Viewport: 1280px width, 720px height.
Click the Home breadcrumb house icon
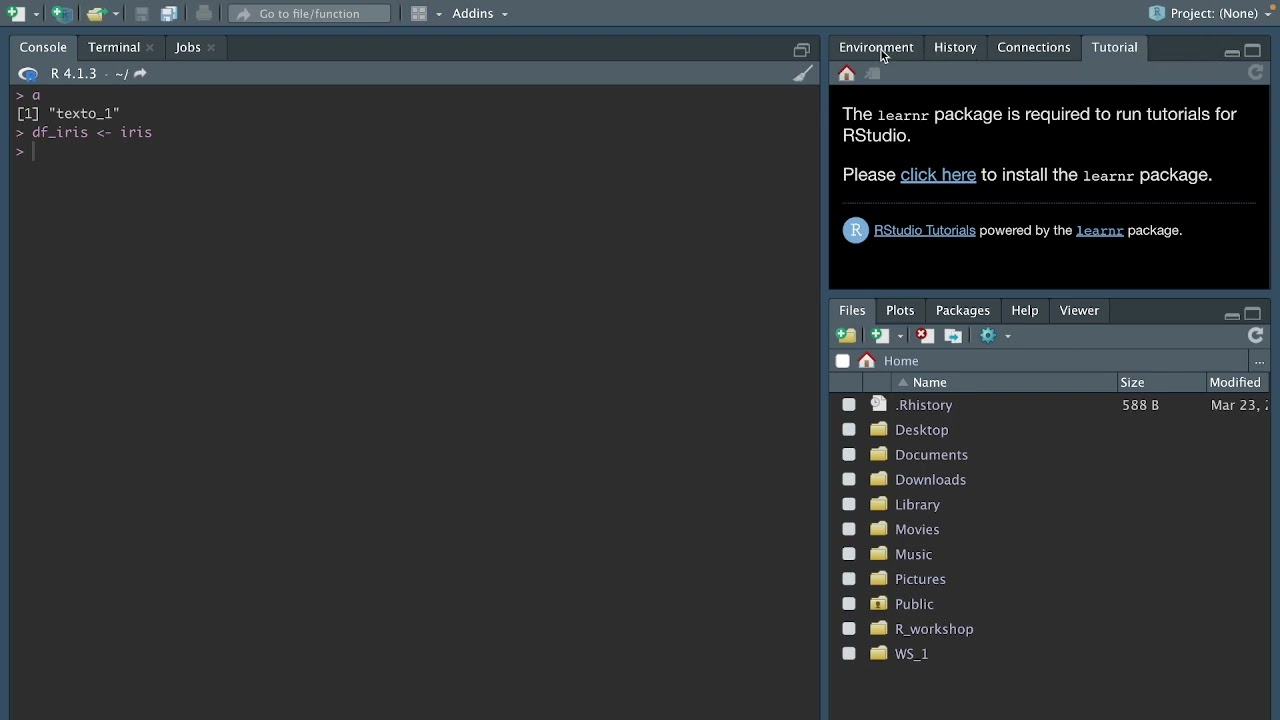pos(867,361)
